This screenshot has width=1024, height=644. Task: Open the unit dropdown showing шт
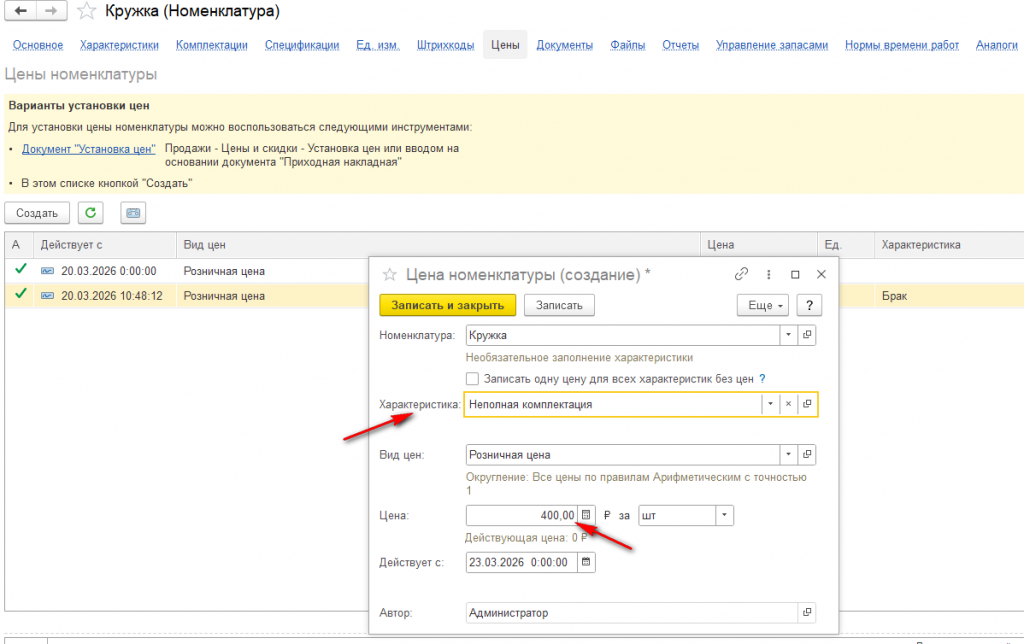tap(724, 515)
